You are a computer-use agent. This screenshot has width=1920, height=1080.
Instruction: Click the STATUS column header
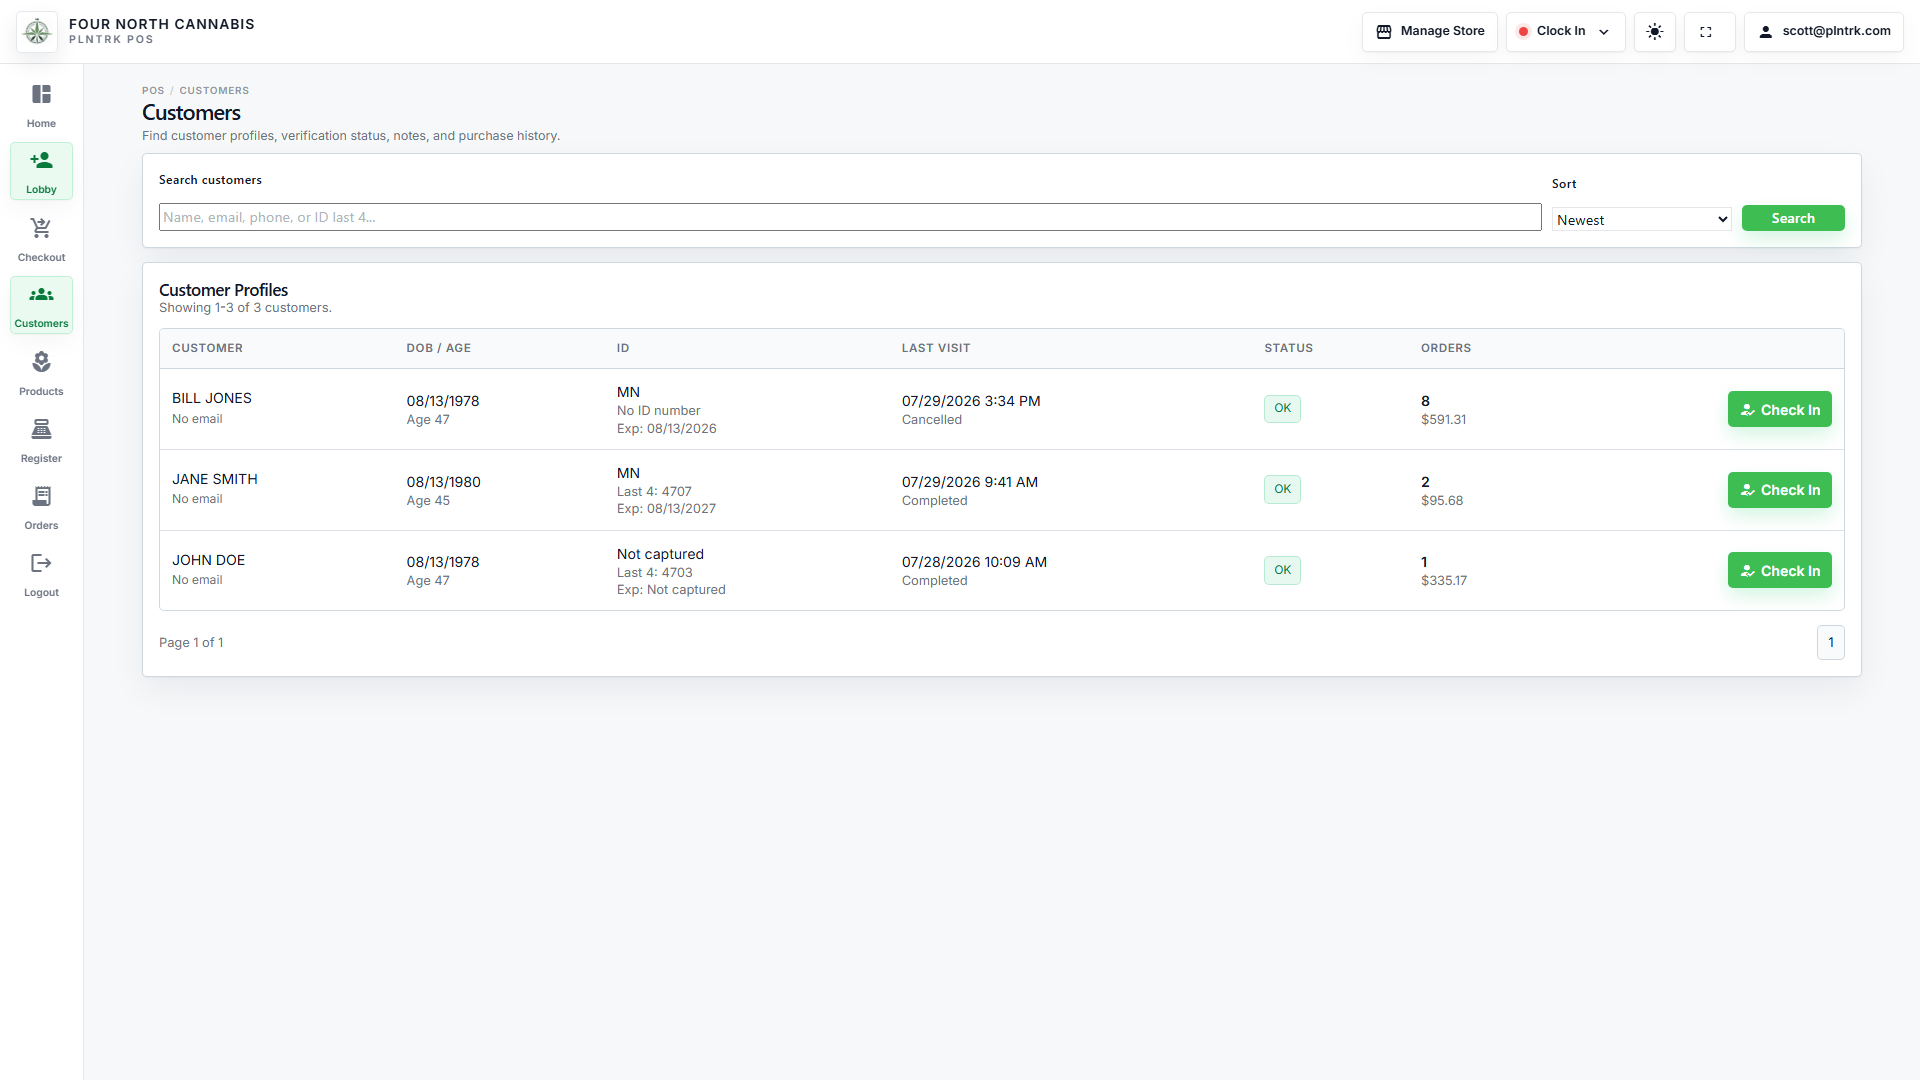(x=1288, y=348)
